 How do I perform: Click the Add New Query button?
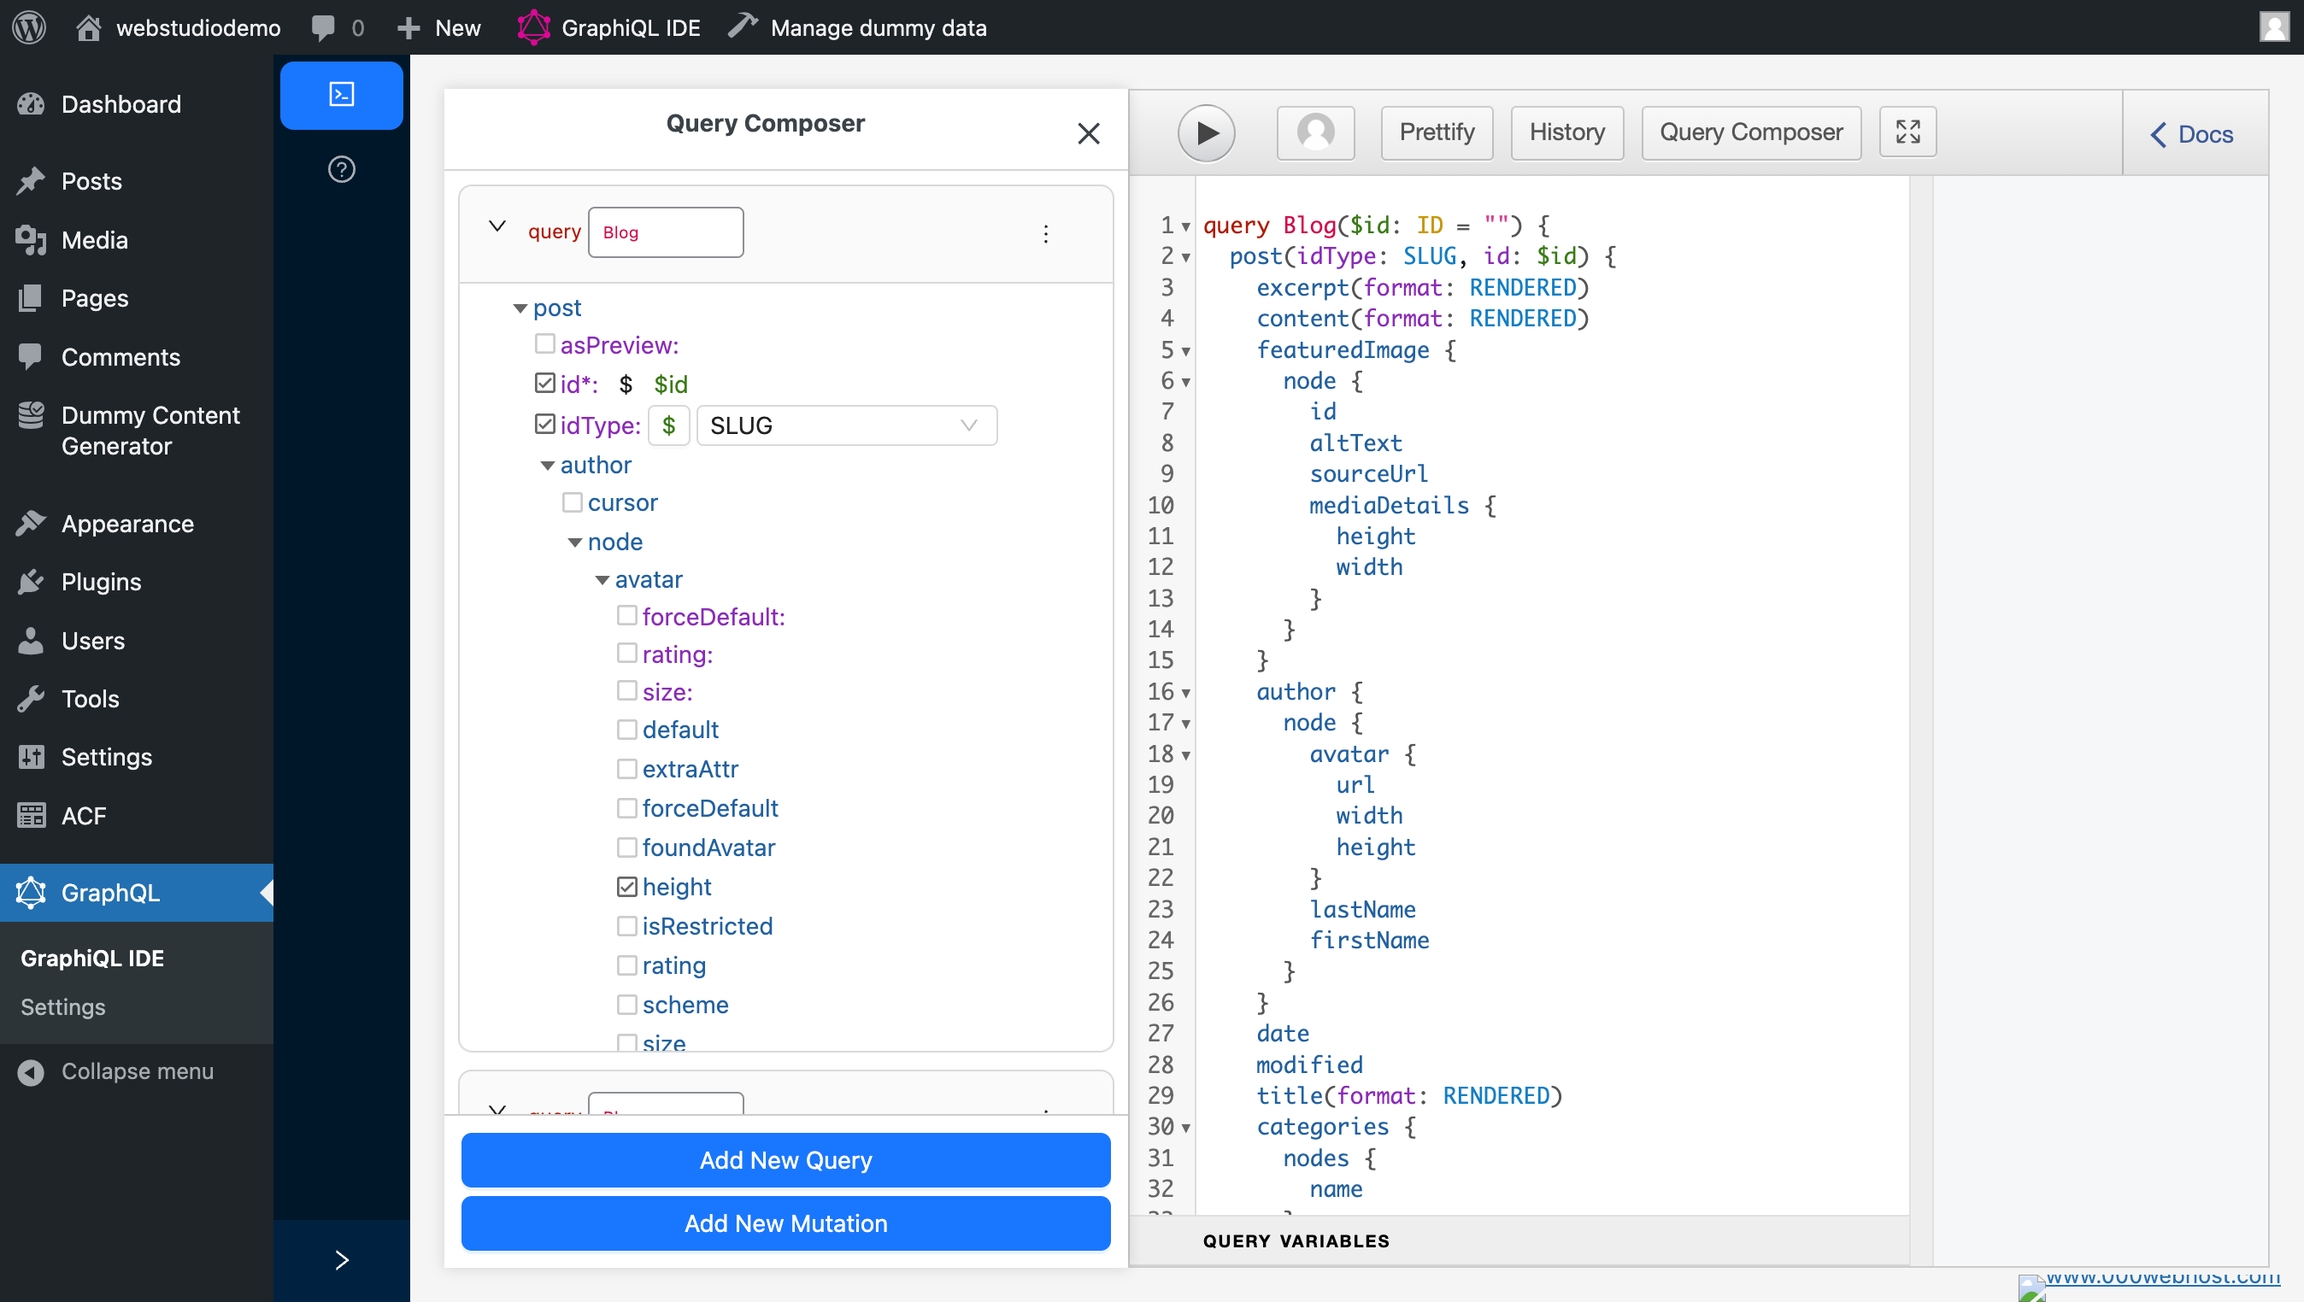(784, 1160)
